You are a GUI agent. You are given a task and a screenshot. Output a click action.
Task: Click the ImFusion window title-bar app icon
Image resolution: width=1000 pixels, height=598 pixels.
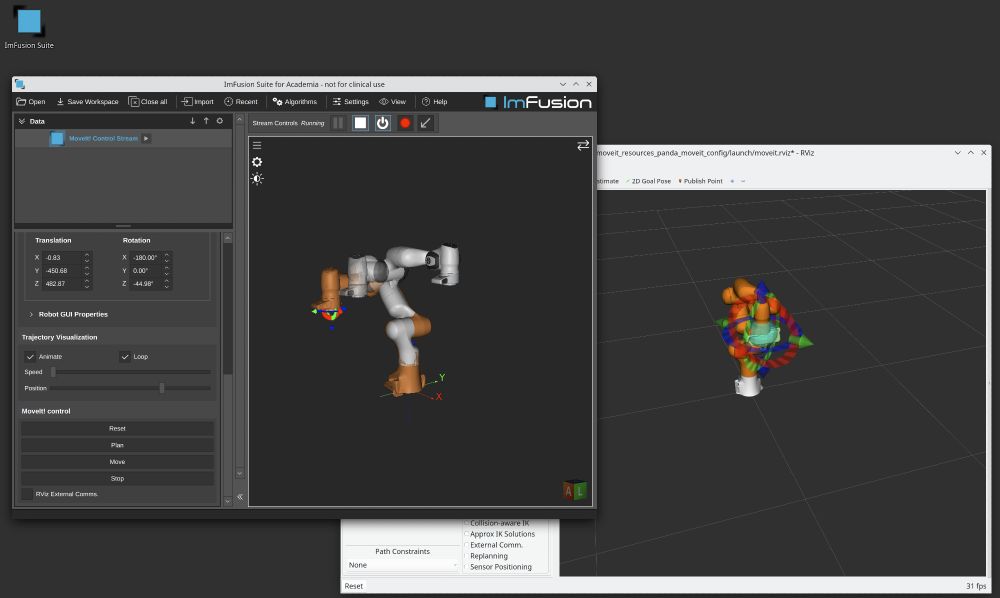[20, 84]
